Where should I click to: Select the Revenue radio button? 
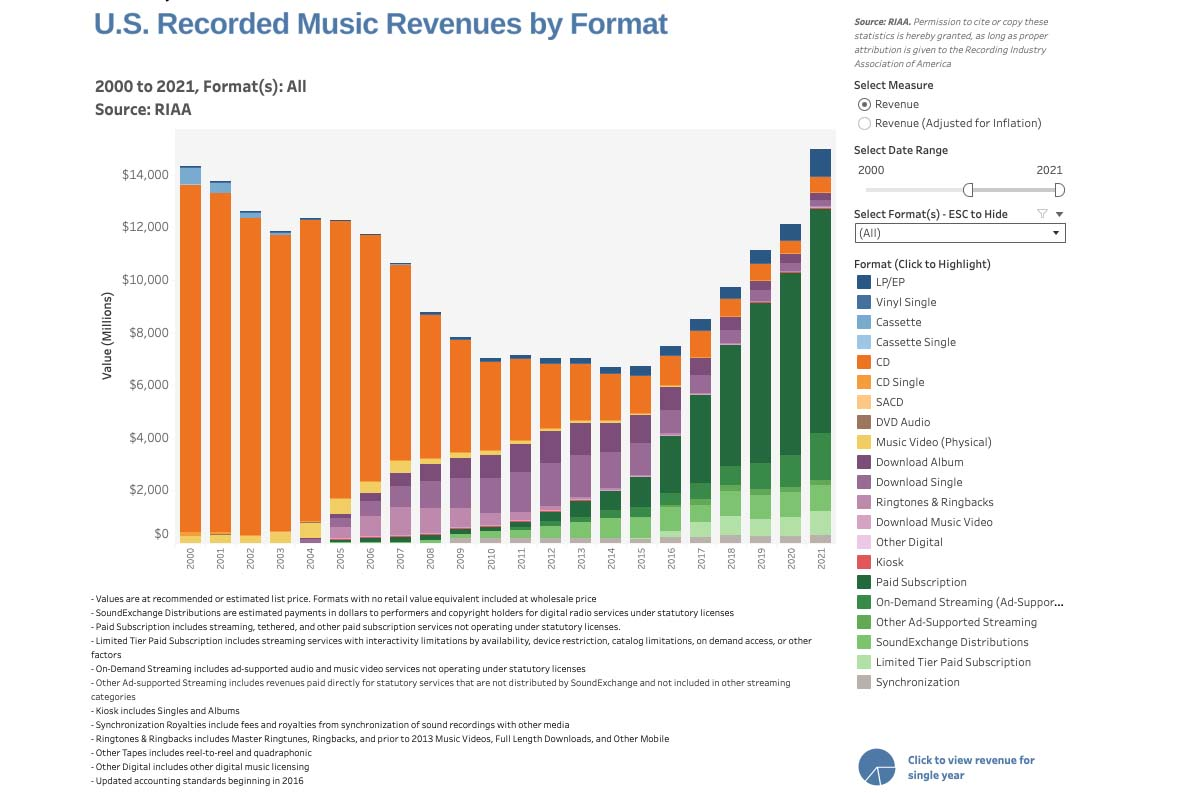[x=864, y=105]
